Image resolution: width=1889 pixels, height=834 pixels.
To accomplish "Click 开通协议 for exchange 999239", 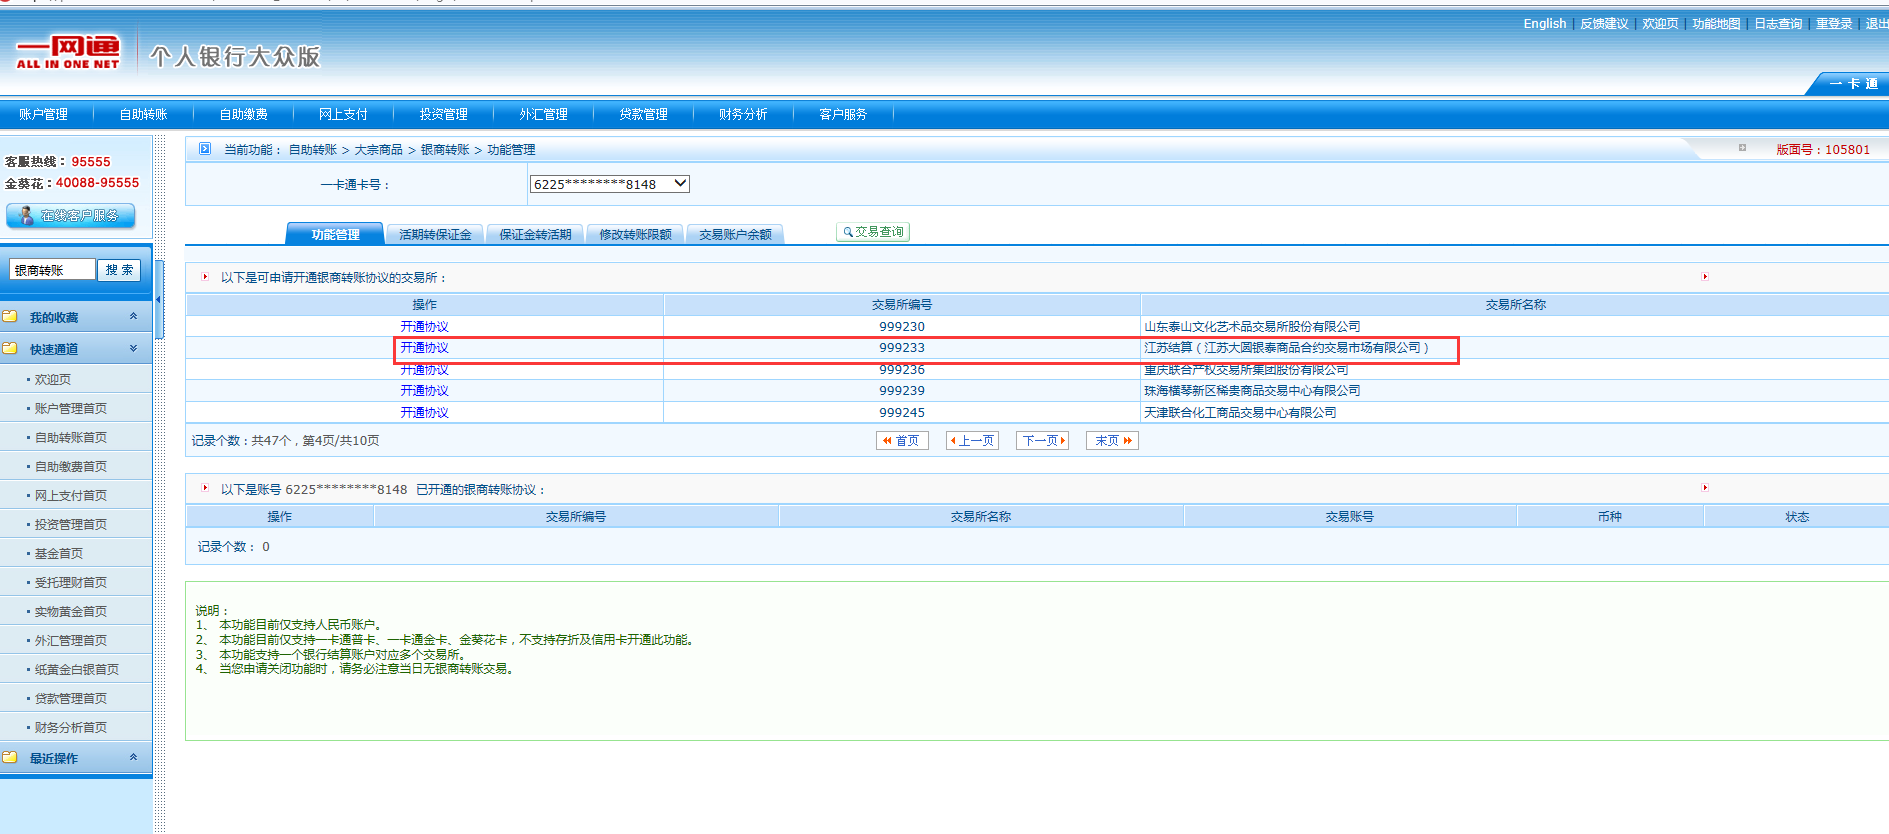I will 424,390.
